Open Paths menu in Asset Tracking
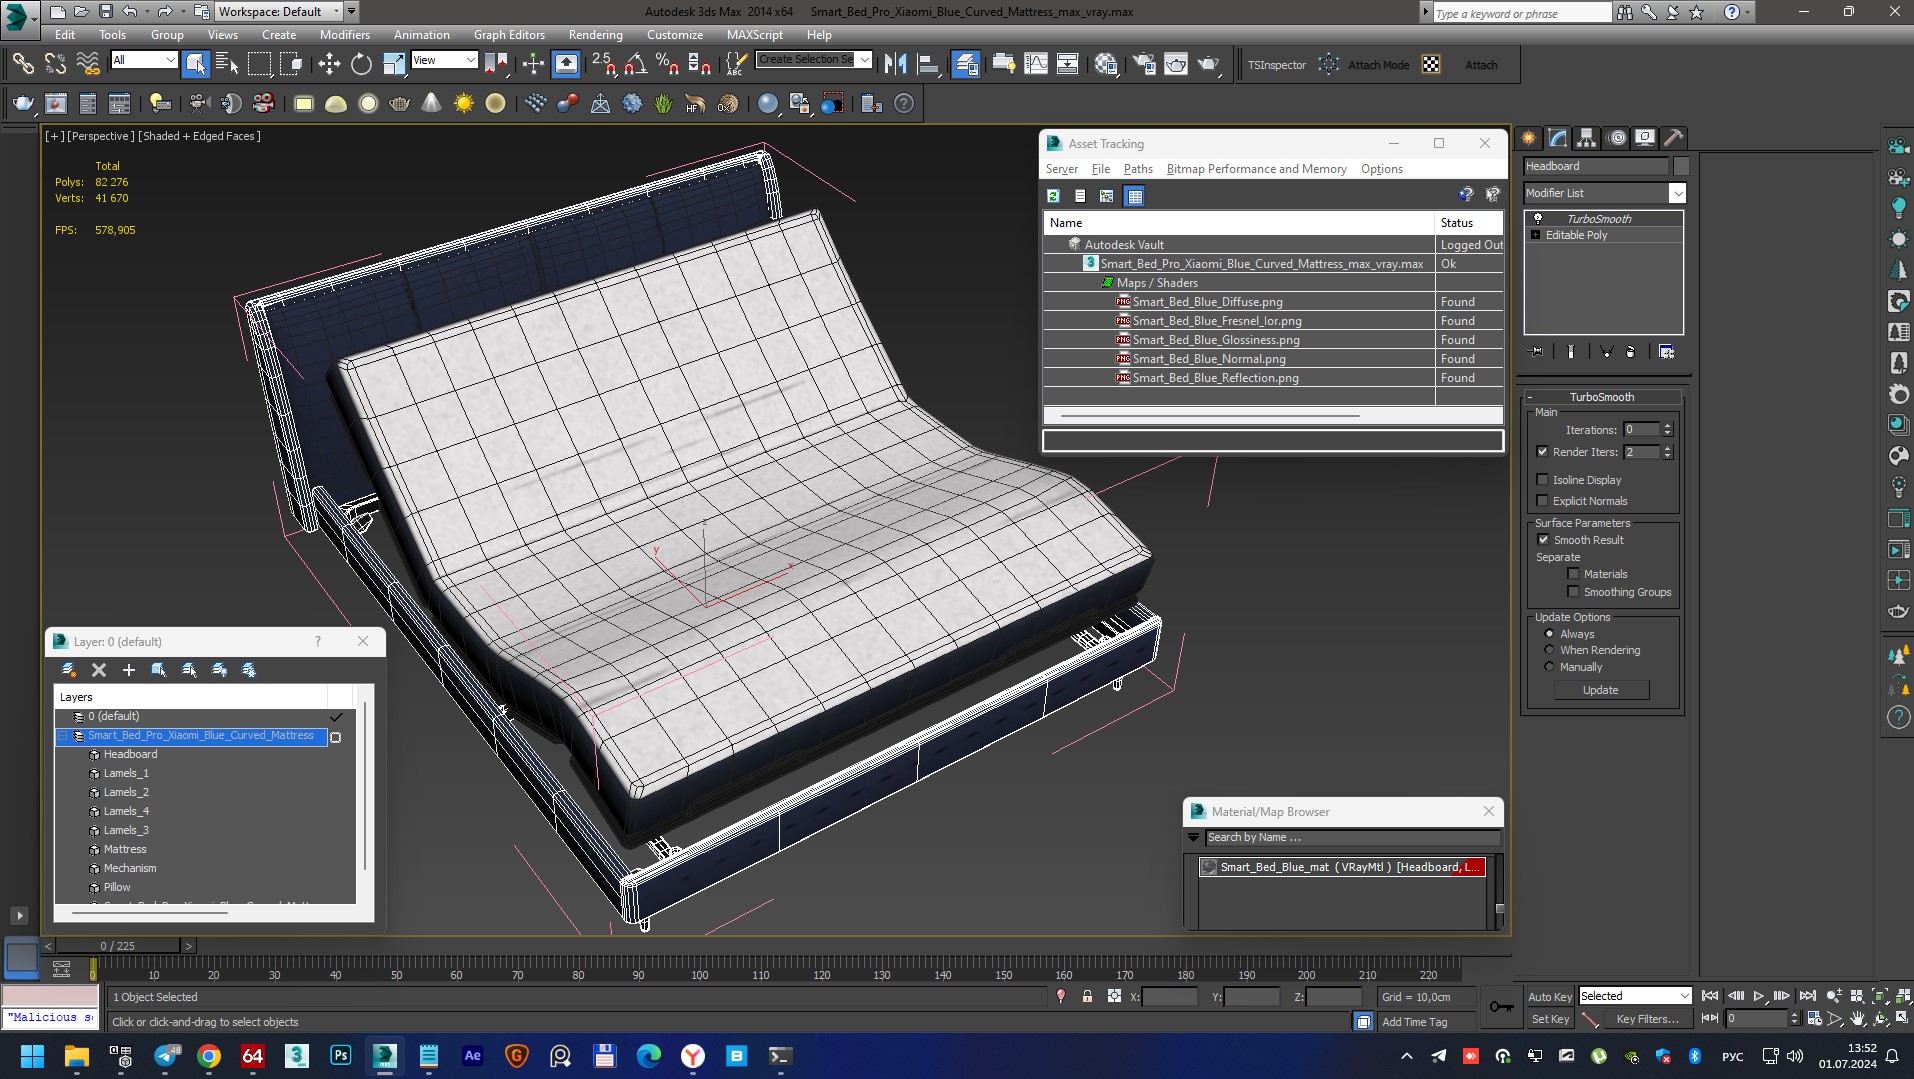 click(x=1138, y=169)
